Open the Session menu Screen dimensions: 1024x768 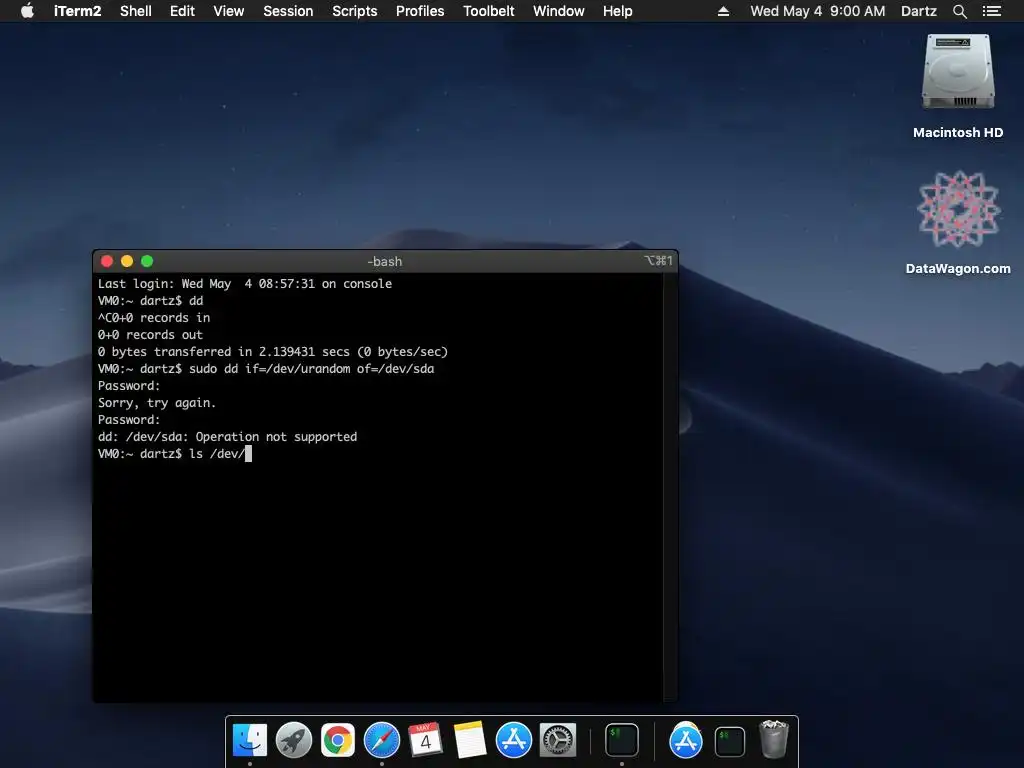(x=288, y=11)
